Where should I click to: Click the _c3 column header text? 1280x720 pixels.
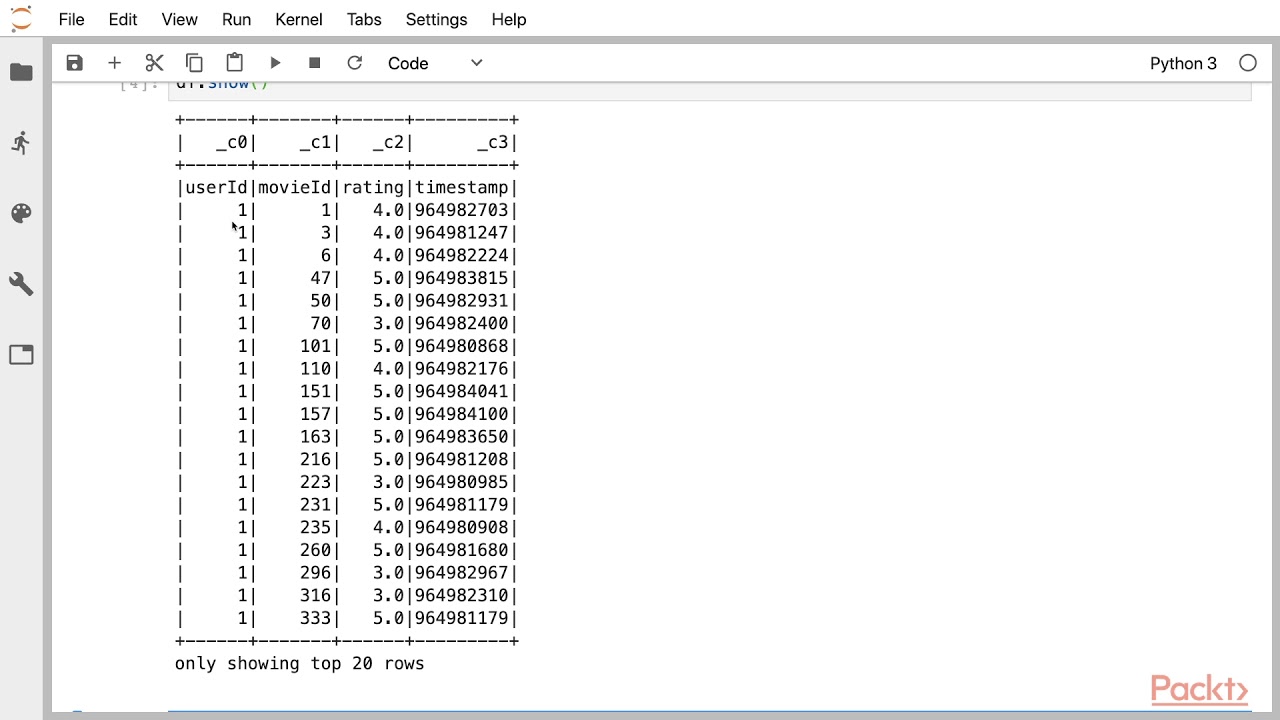(493, 143)
